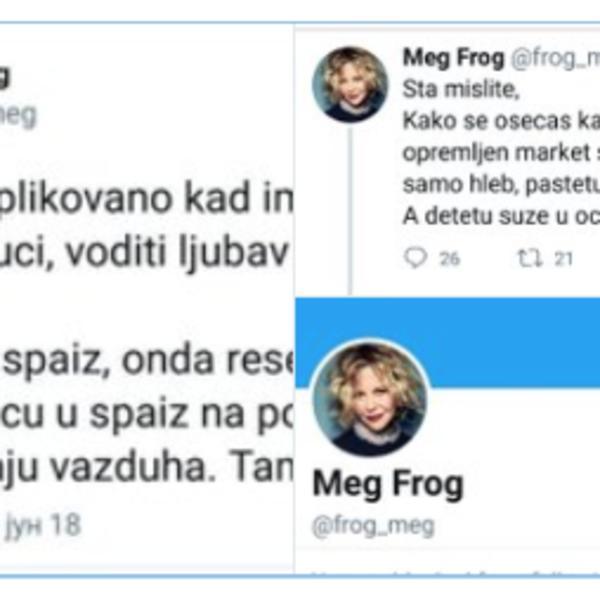The height and width of the screenshot is (600, 600).
Task: Click the tweet line "opremljen market"
Action: tap(501, 153)
